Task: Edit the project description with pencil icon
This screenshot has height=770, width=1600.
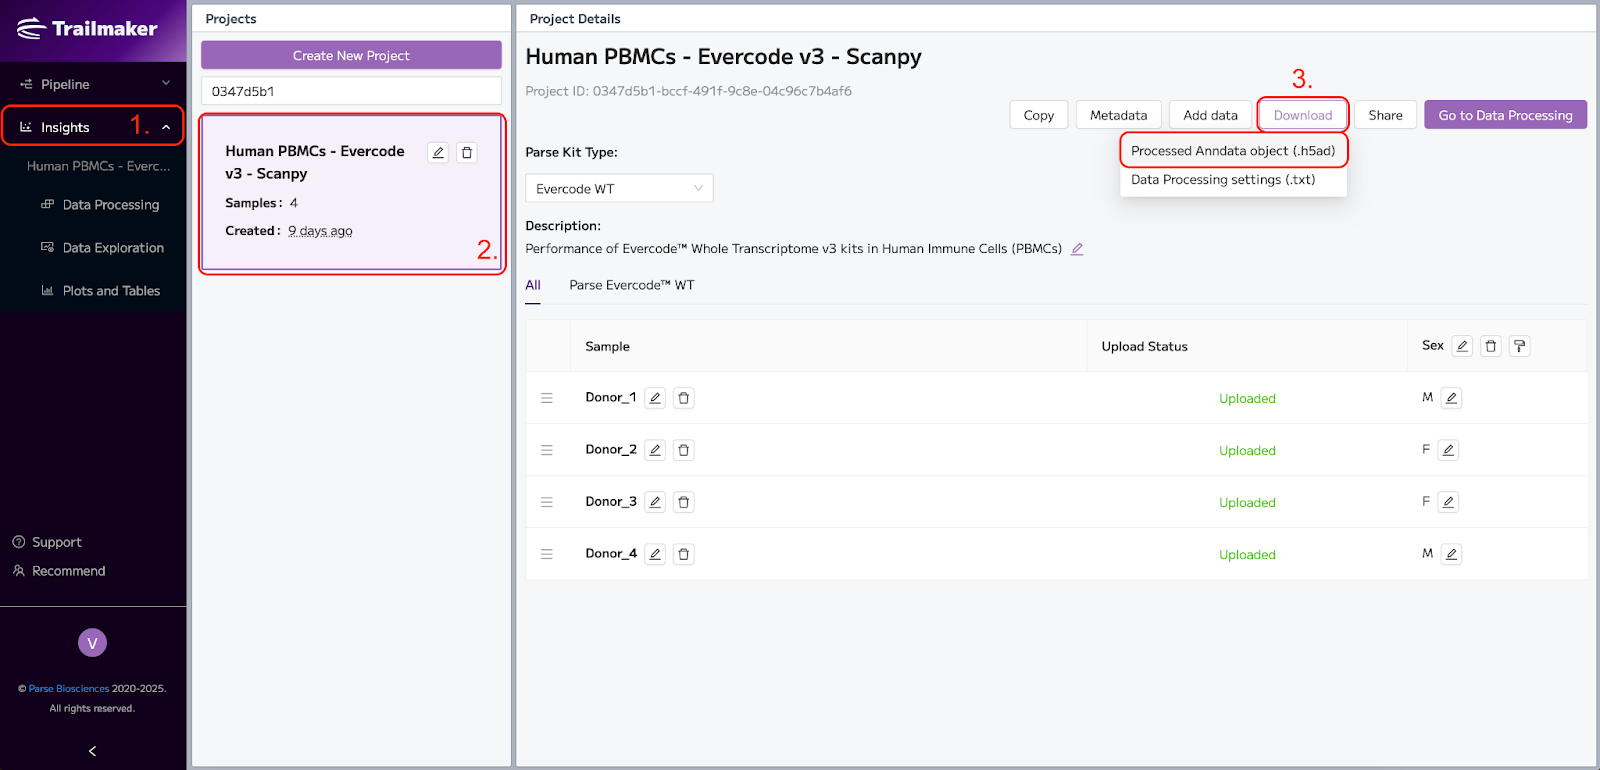Action: click(1077, 249)
